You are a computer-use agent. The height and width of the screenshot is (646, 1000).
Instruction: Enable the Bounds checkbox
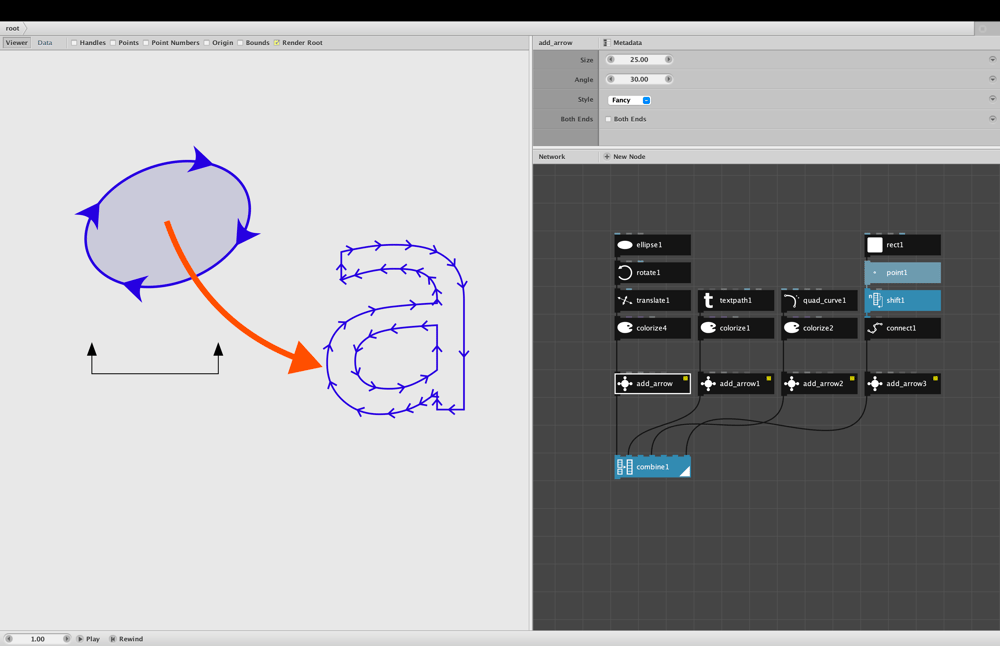[x=240, y=43]
